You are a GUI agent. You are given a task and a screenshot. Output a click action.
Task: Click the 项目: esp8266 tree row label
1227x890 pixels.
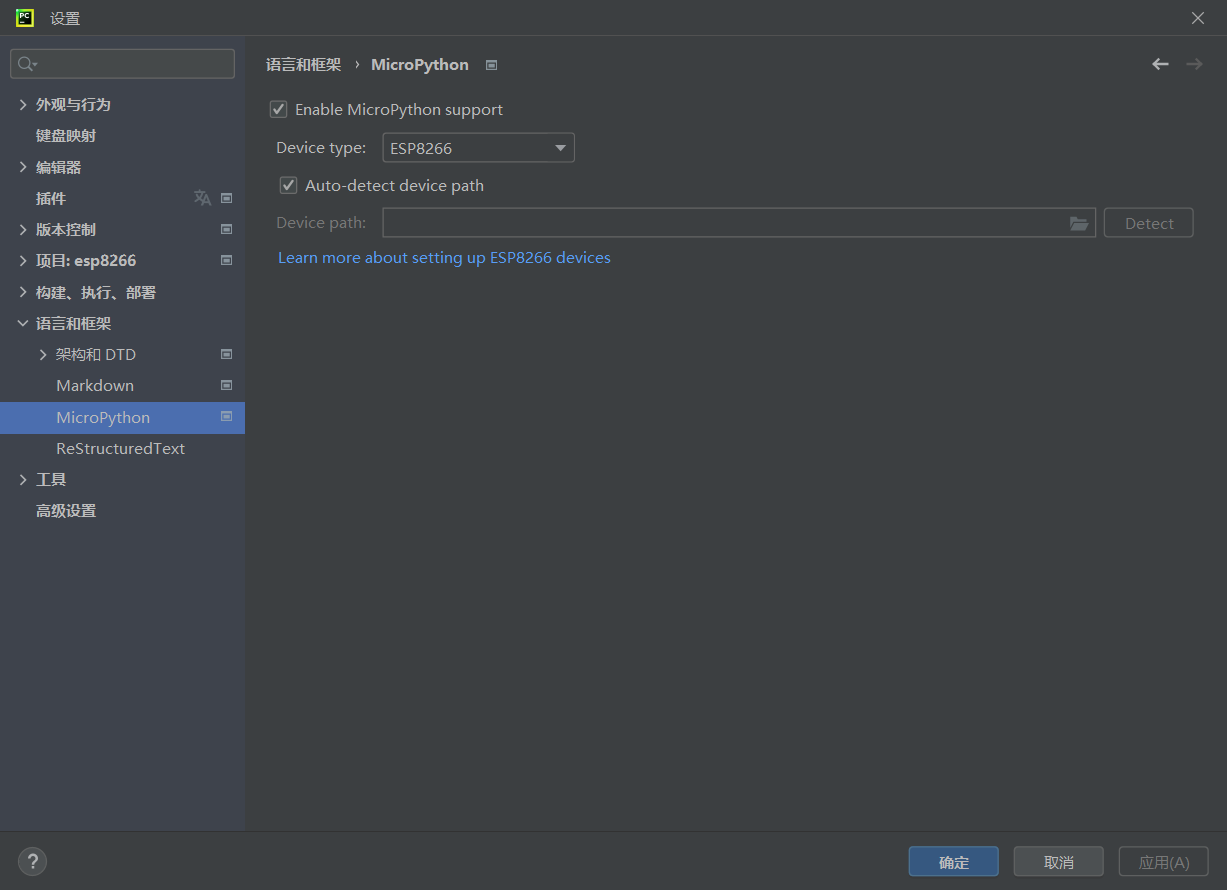[x=86, y=260]
